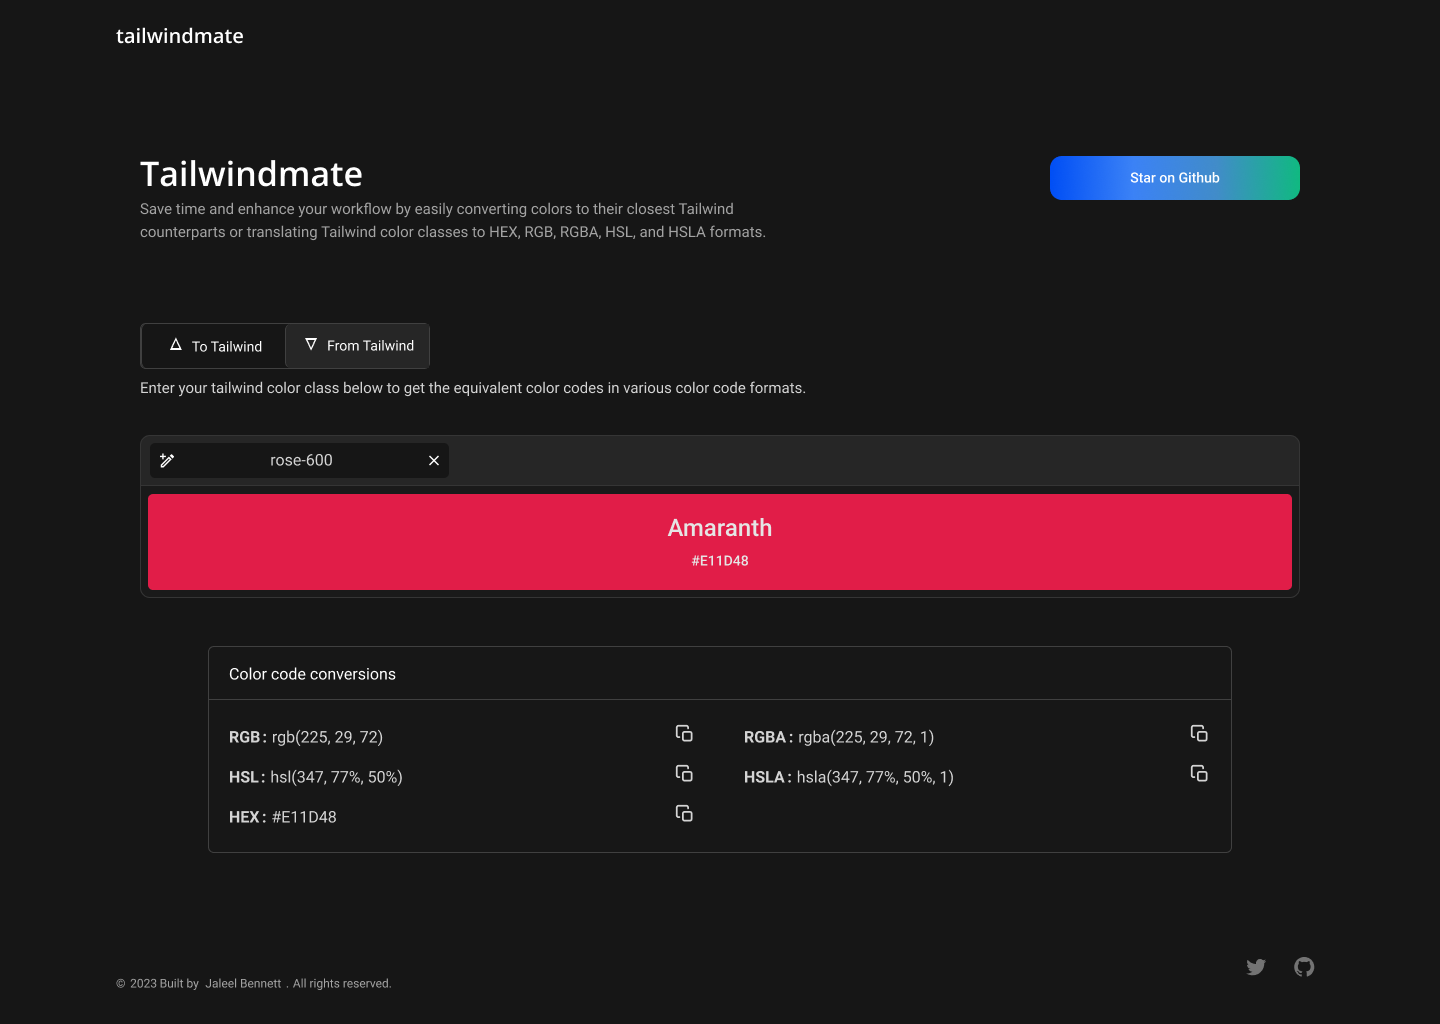1440x1024 pixels.
Task: Copy the RGBA value rgba(225, 29, 72, 1)
Action: click(x=1199, y=734)
